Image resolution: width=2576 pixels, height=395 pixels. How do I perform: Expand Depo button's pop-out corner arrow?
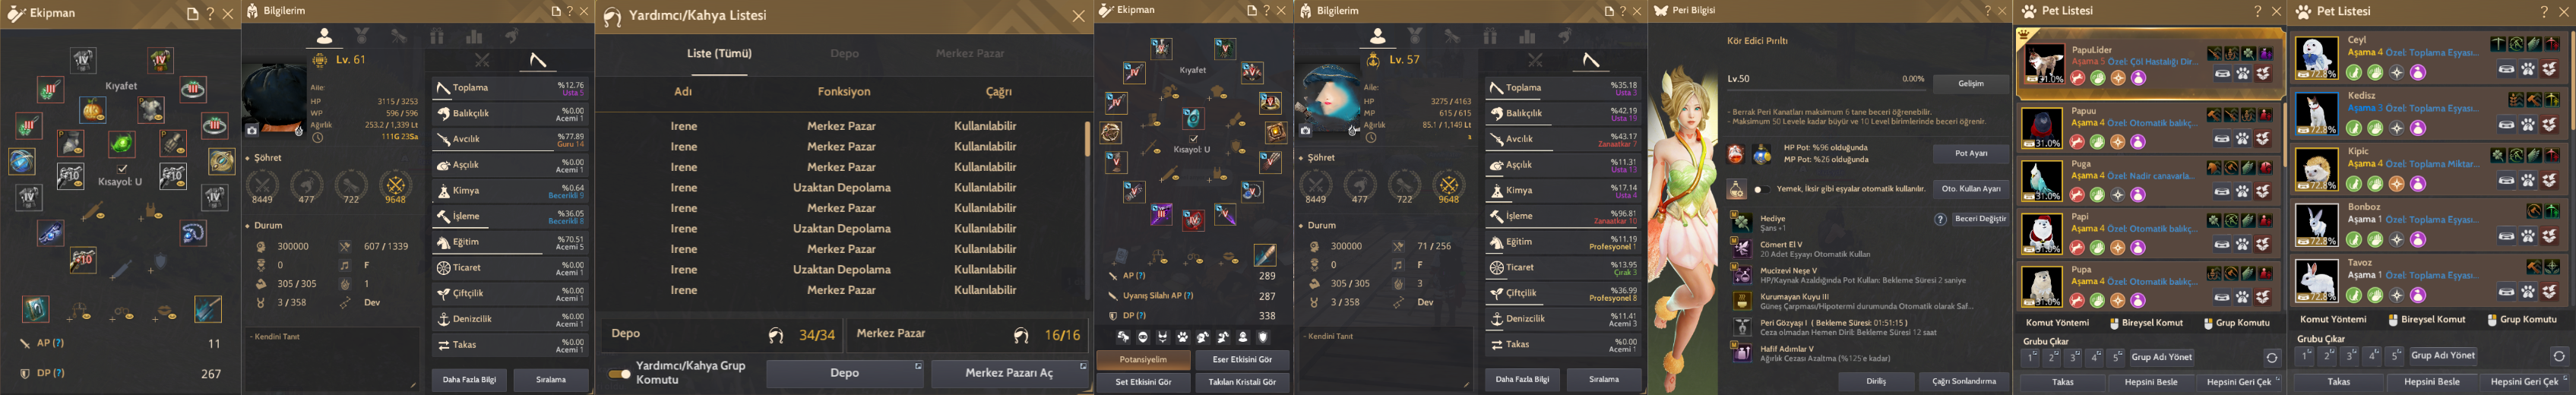click(918, 367)
